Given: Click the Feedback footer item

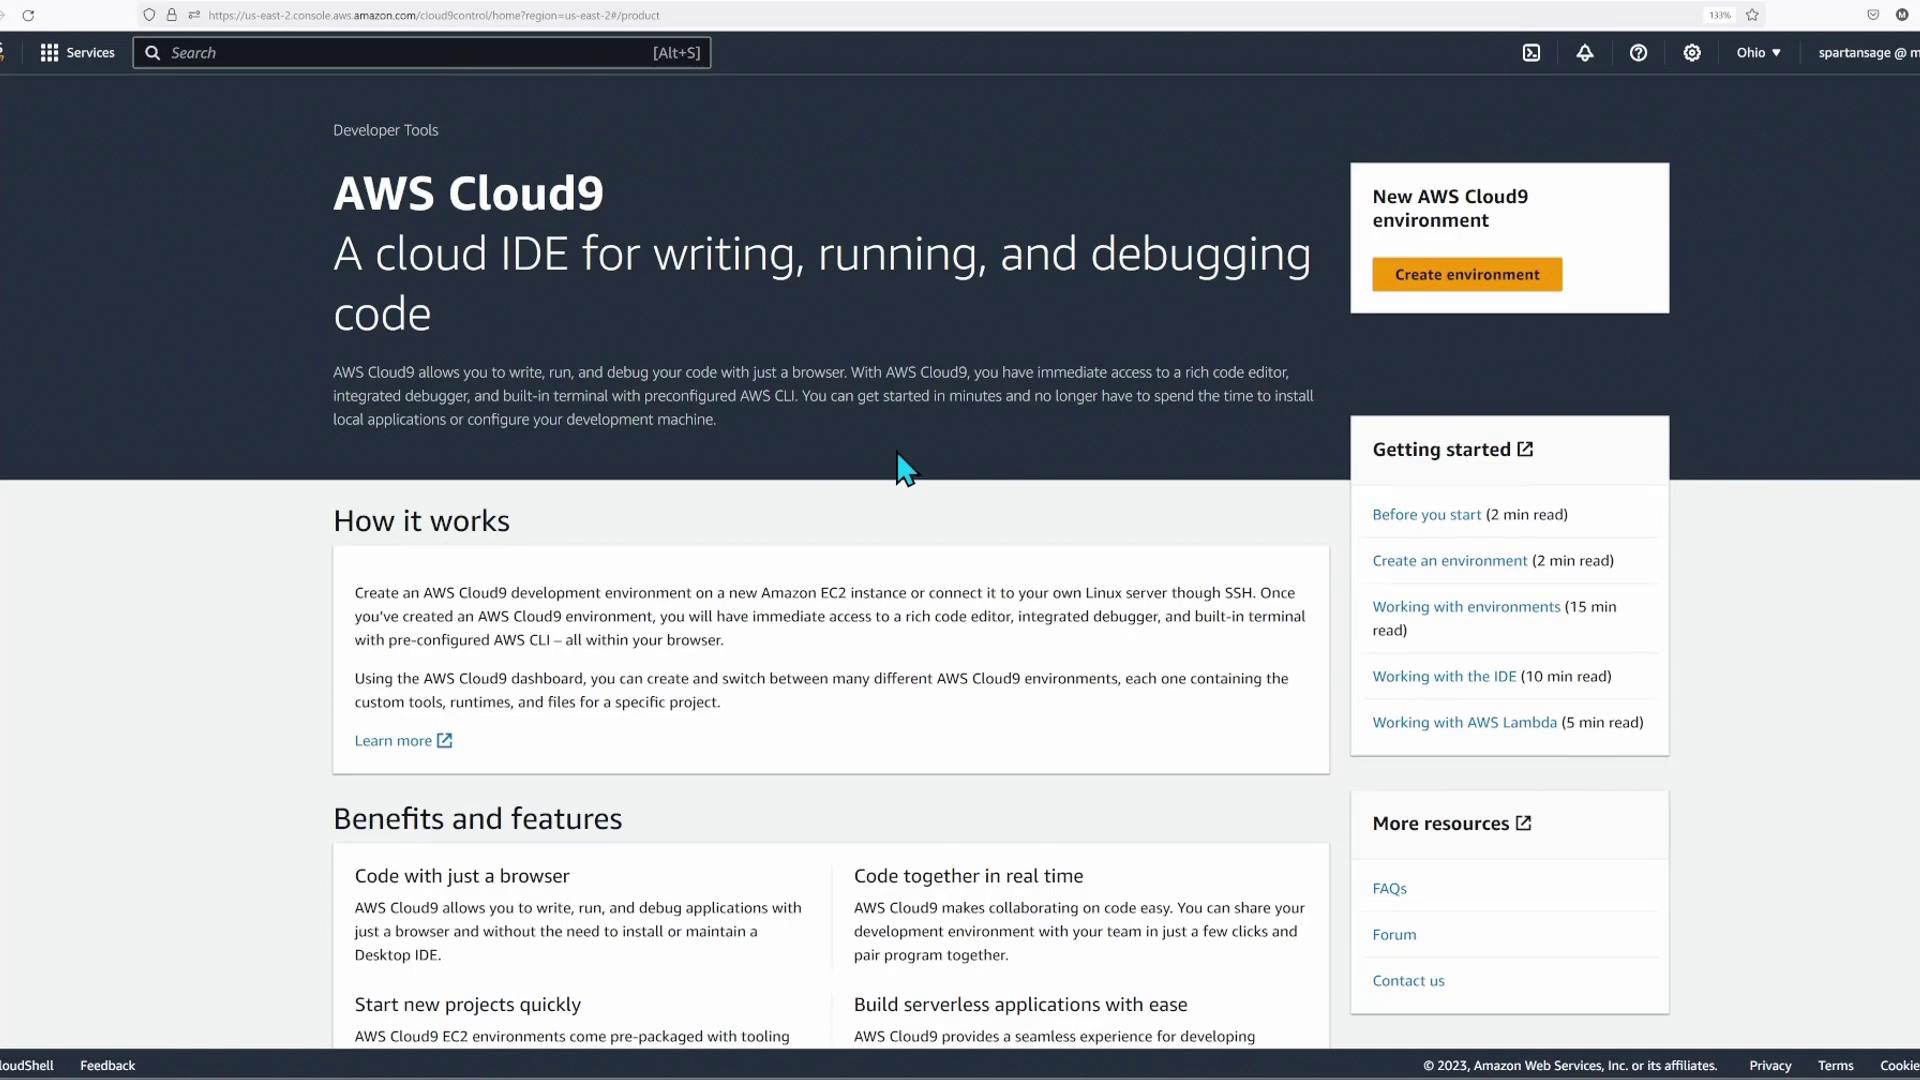Looking at the screenshot, I should 107,1066.
